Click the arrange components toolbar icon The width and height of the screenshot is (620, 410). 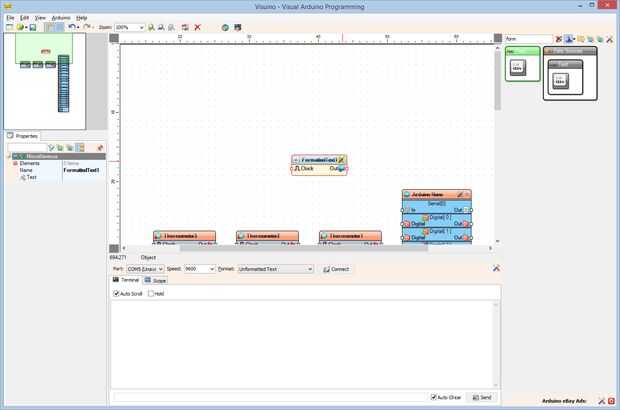(185, 27)
